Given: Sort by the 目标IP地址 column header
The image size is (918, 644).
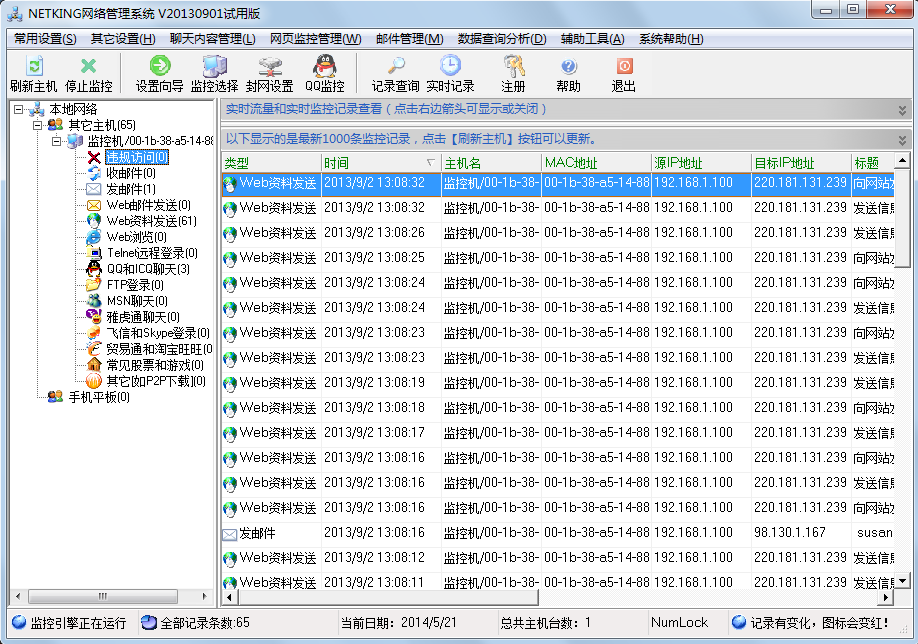Looking at the screenshot, I should click(x=801, y=163).
